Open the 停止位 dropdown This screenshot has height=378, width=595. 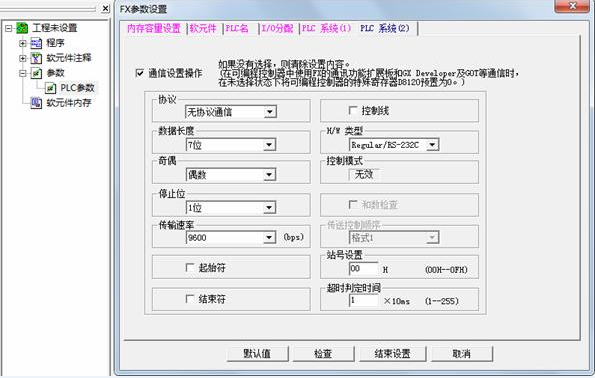pyautogui.click(x=269, y=208)
